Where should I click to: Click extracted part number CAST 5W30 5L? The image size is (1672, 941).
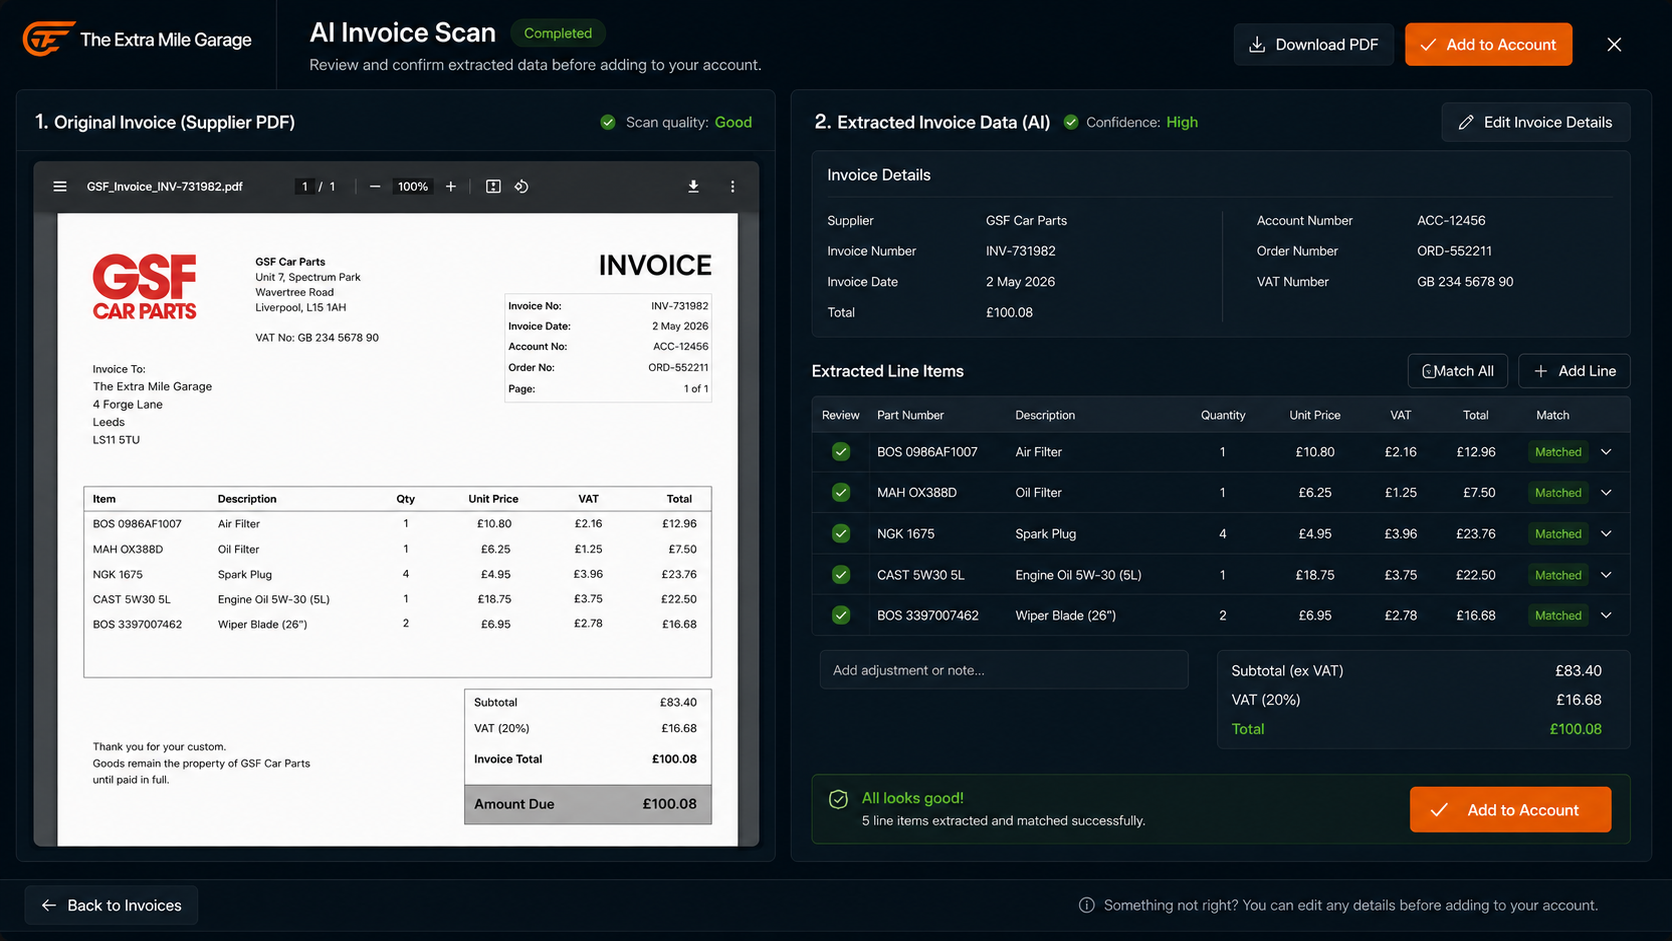point(921,575)
